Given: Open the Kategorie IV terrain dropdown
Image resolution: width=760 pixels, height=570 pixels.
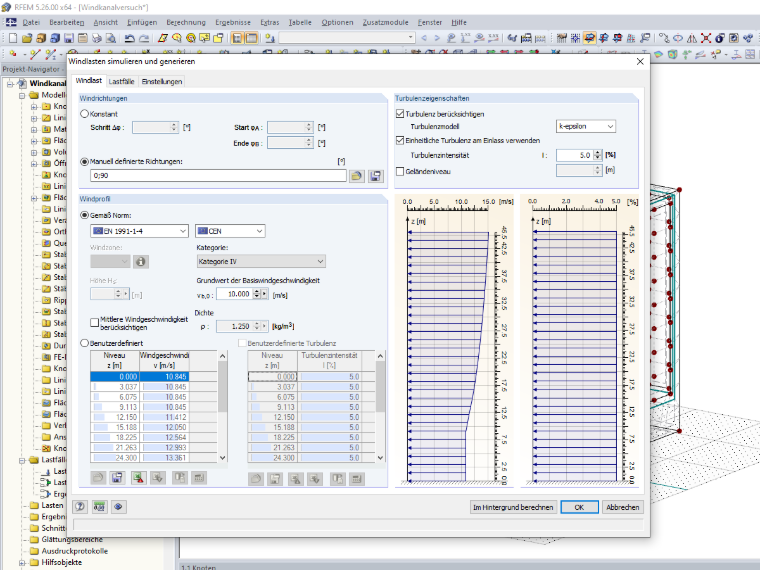Looking at the screenshot, I should pos(261,262).
